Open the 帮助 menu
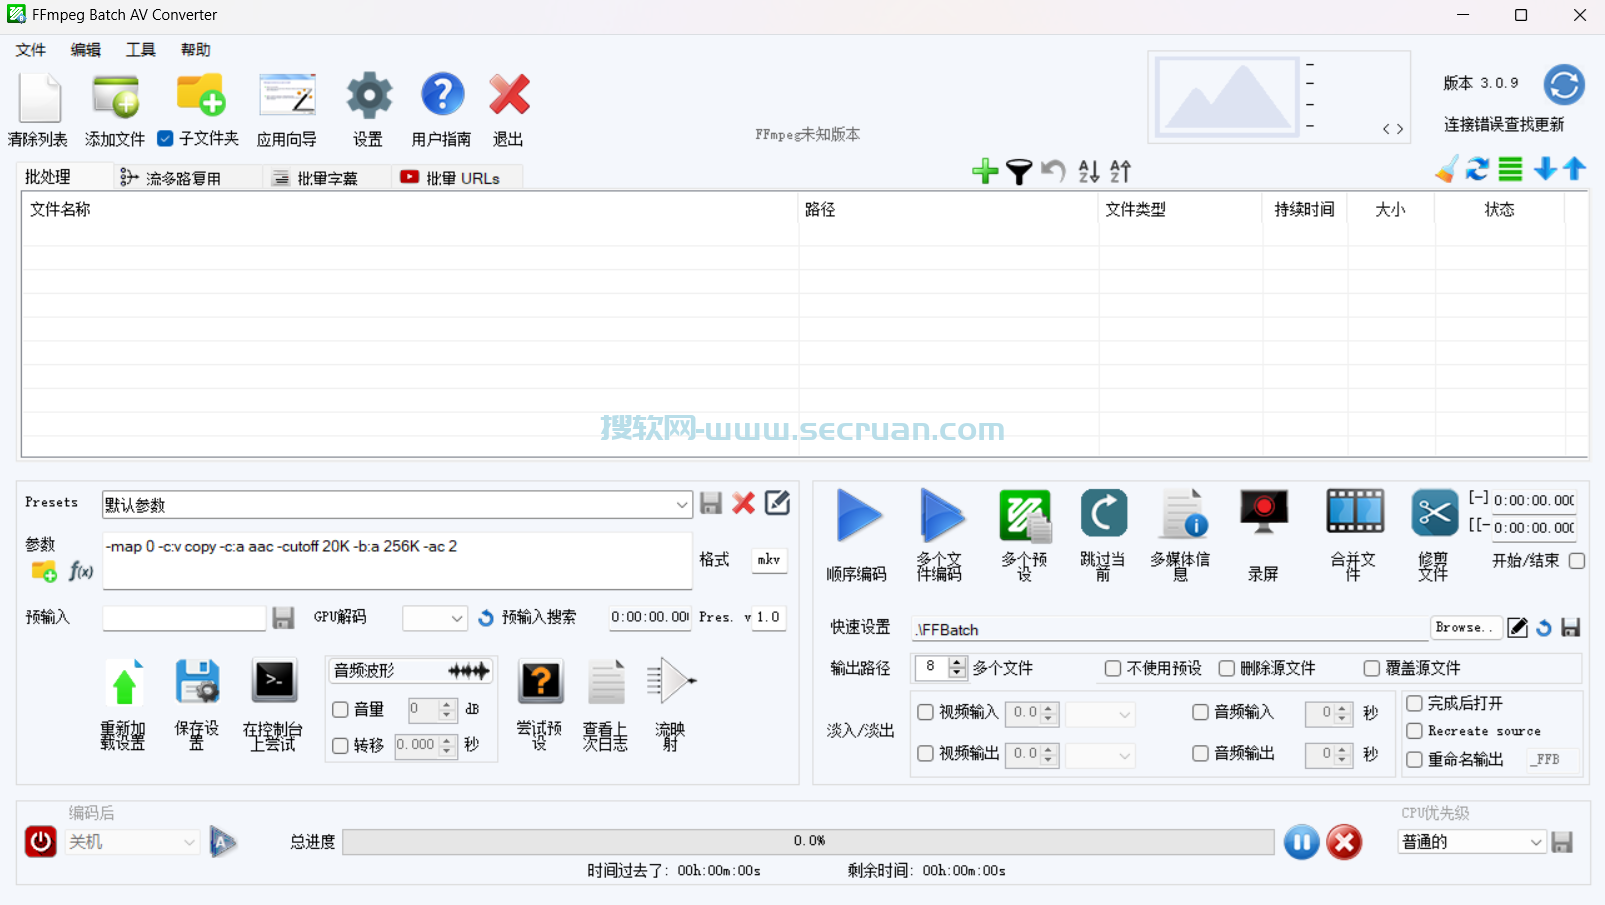1605x905 pixels. point(196,50)
